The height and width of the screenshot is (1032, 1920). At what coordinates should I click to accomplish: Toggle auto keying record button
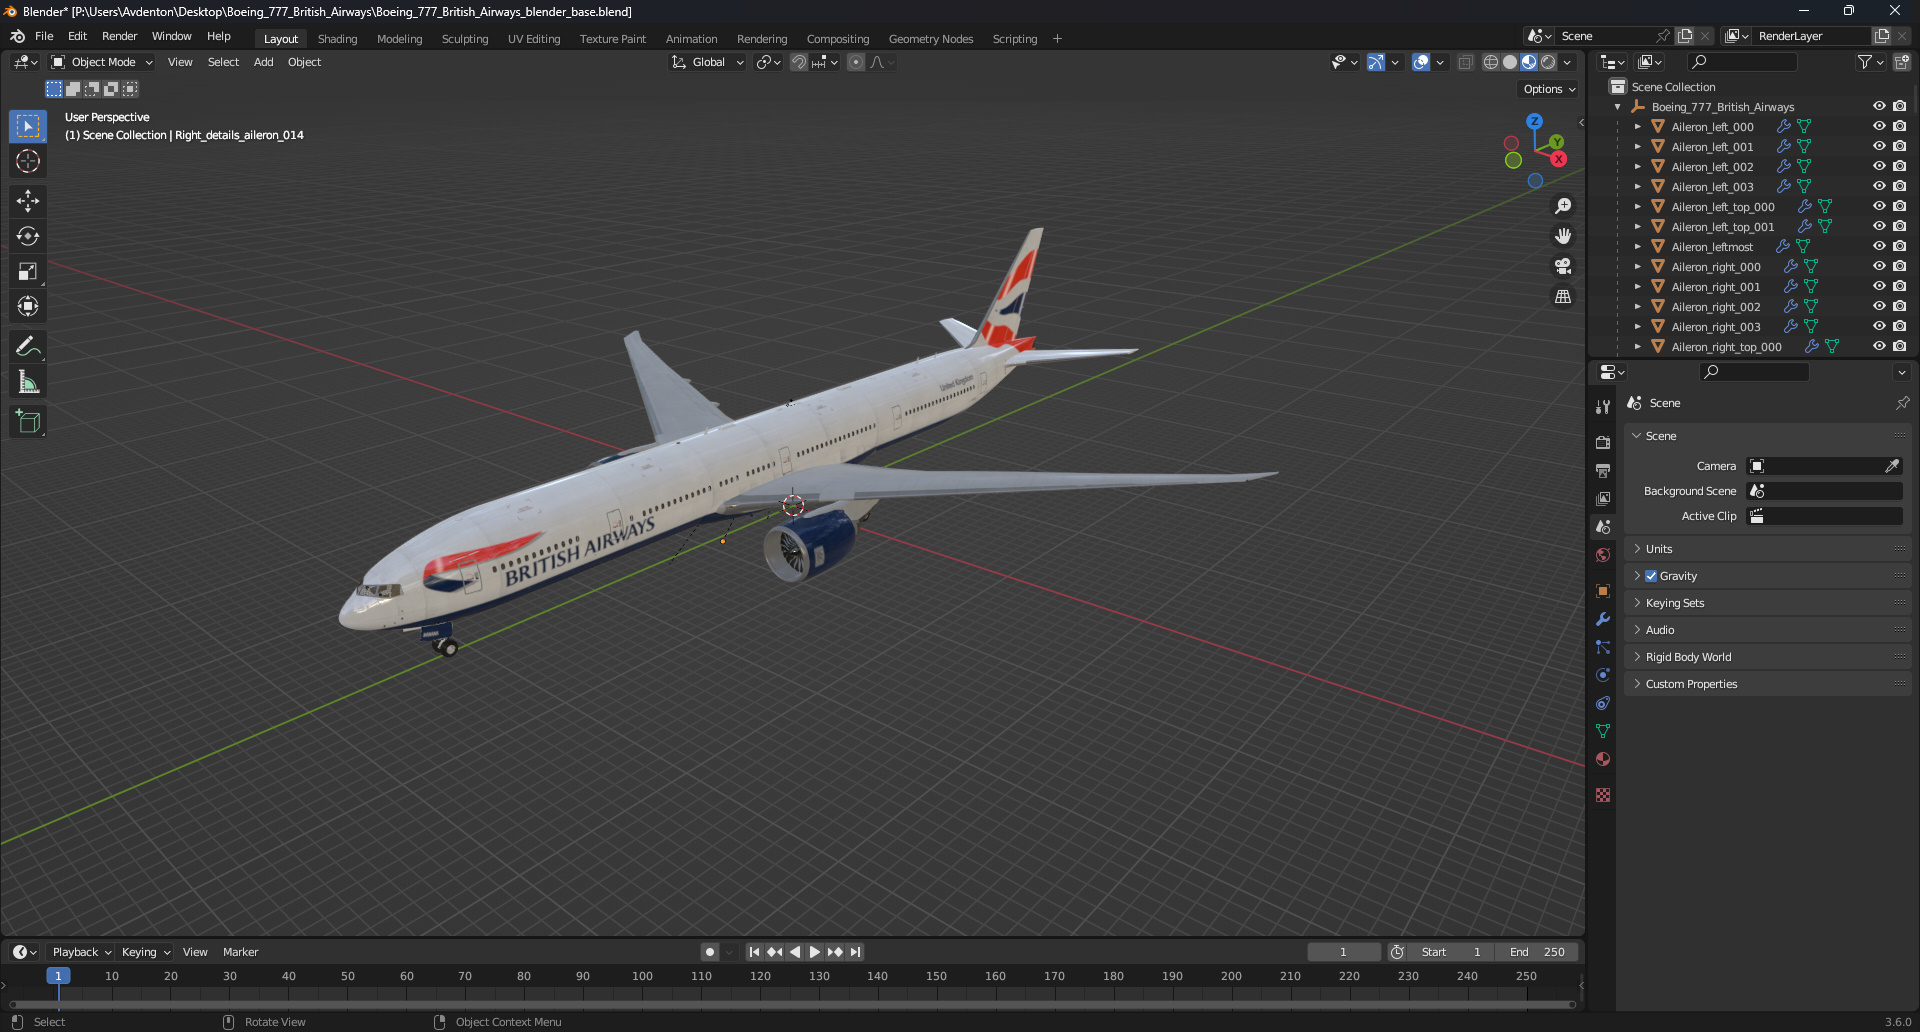coord(709,952)
